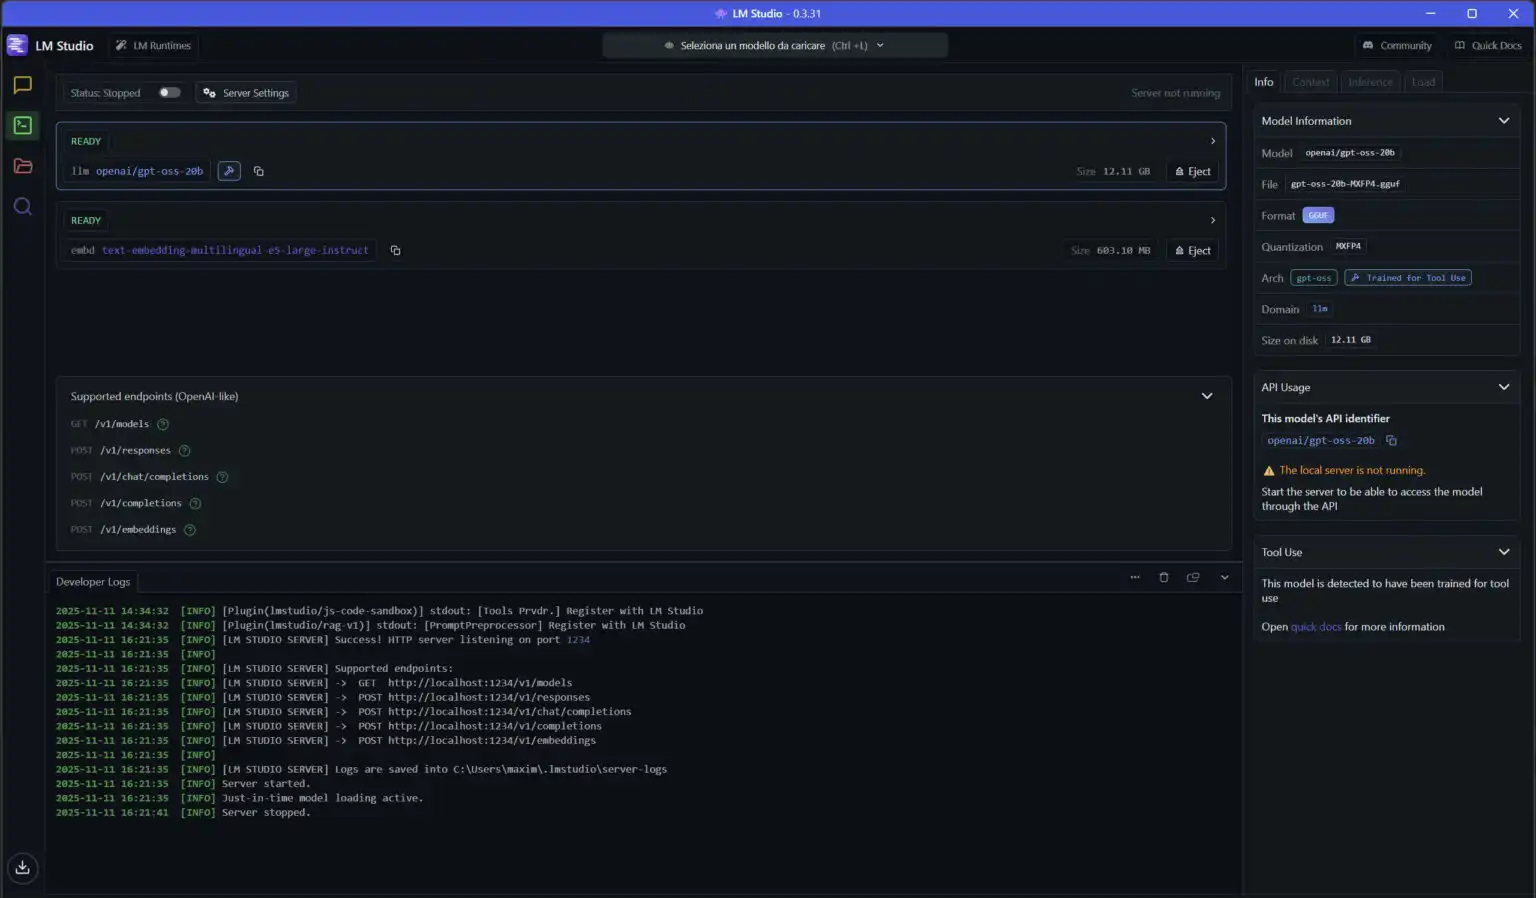Click the 'Just-in-time model loading active.' log line
The width and height of the screenshot is (1536, 898).
(323, 798)
